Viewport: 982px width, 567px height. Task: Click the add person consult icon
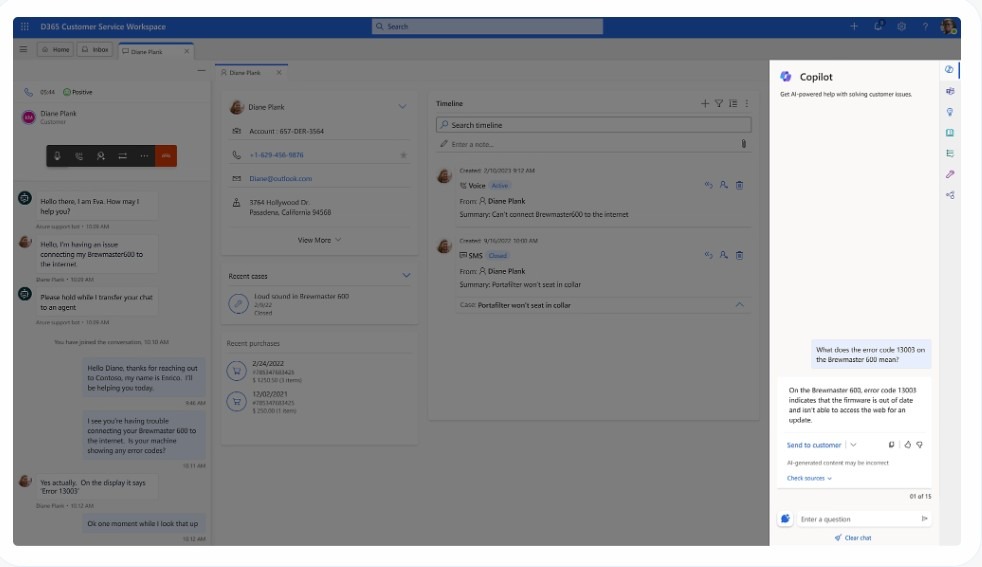tap(100, 156)
